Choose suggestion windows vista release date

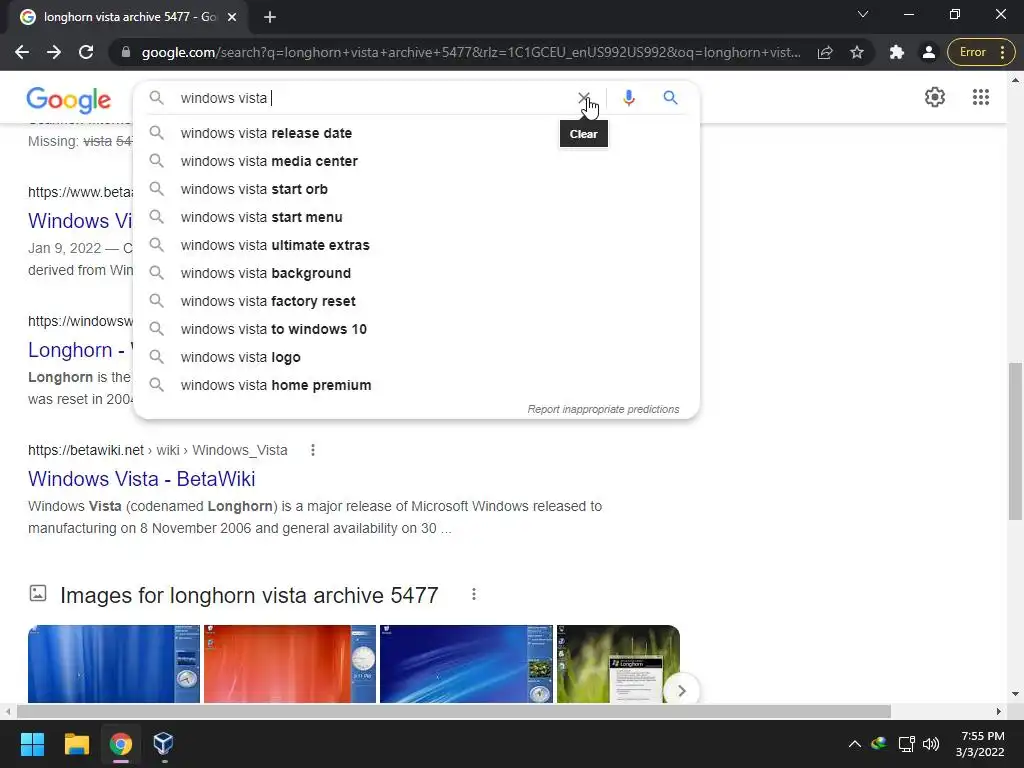pos(416,133)
